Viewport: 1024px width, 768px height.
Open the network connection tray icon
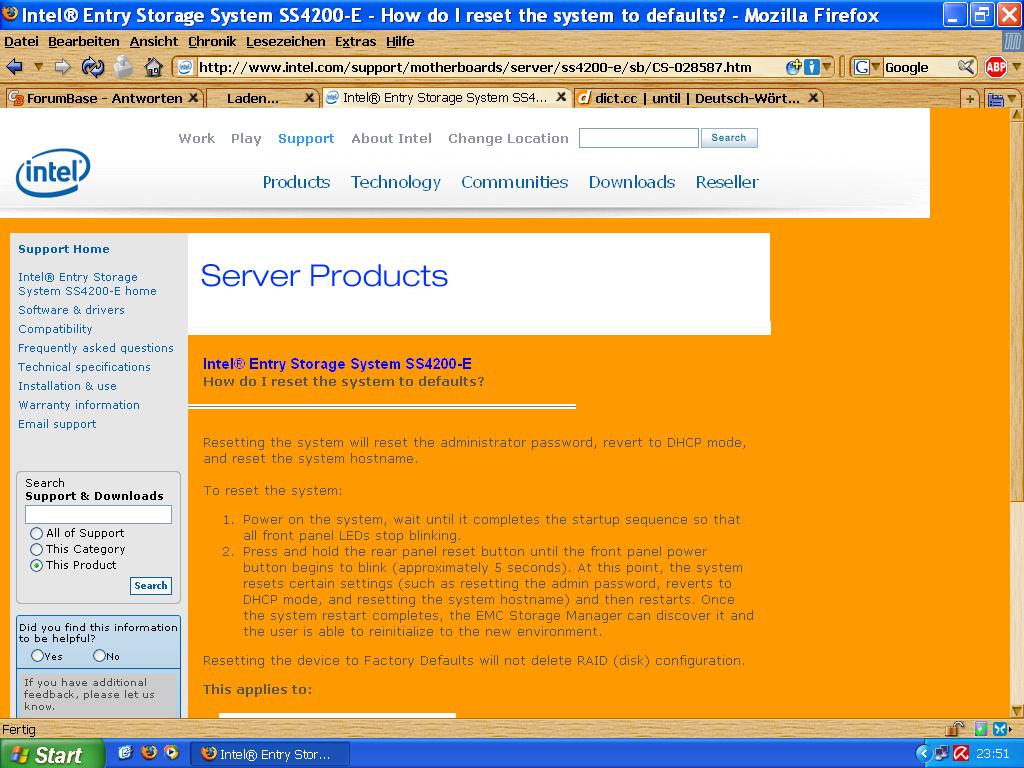(x=942, y=754)
